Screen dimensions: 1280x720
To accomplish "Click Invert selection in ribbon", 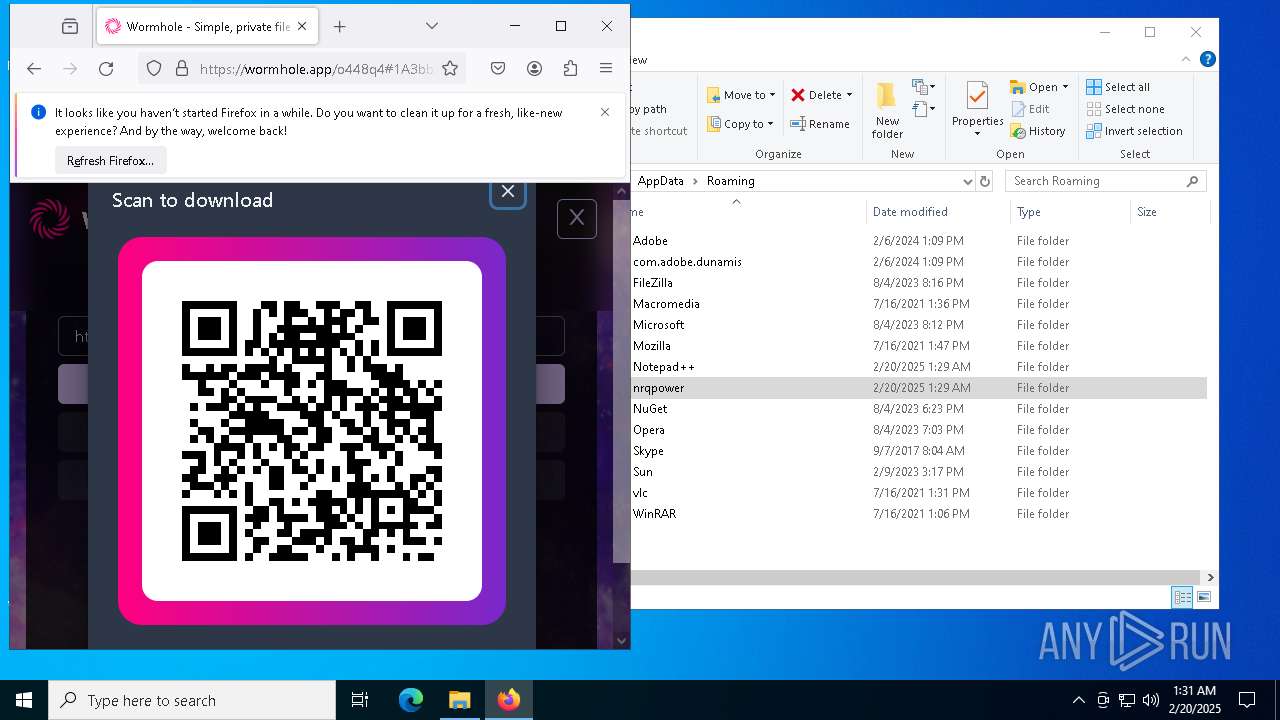I will [1134, 131].
